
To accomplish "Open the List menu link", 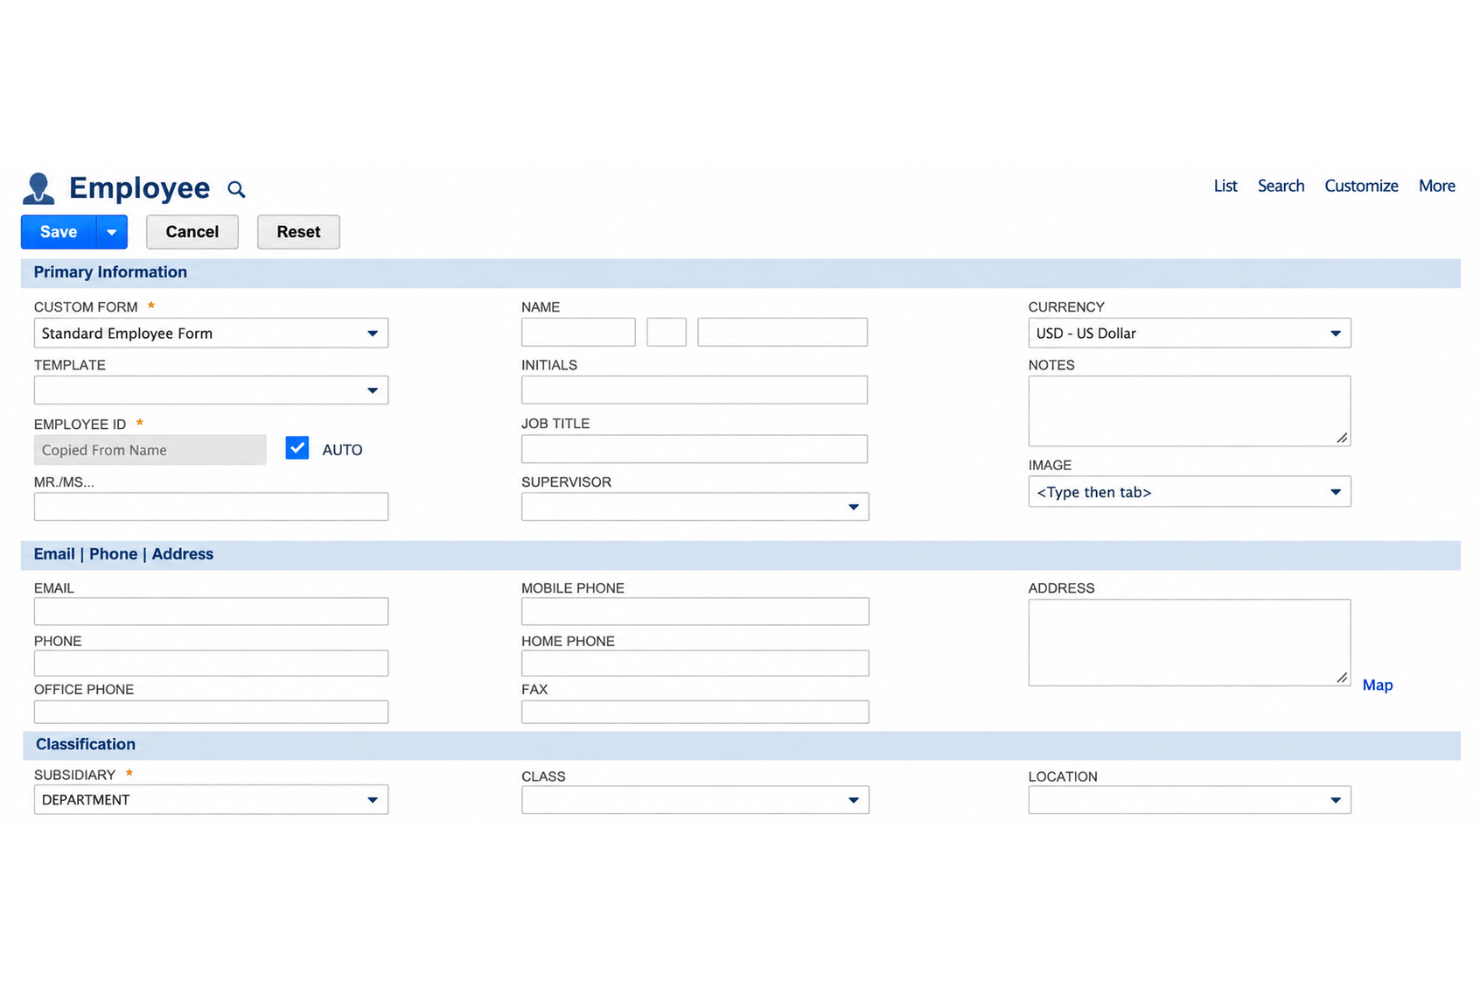I will [x=1225, y=186].
